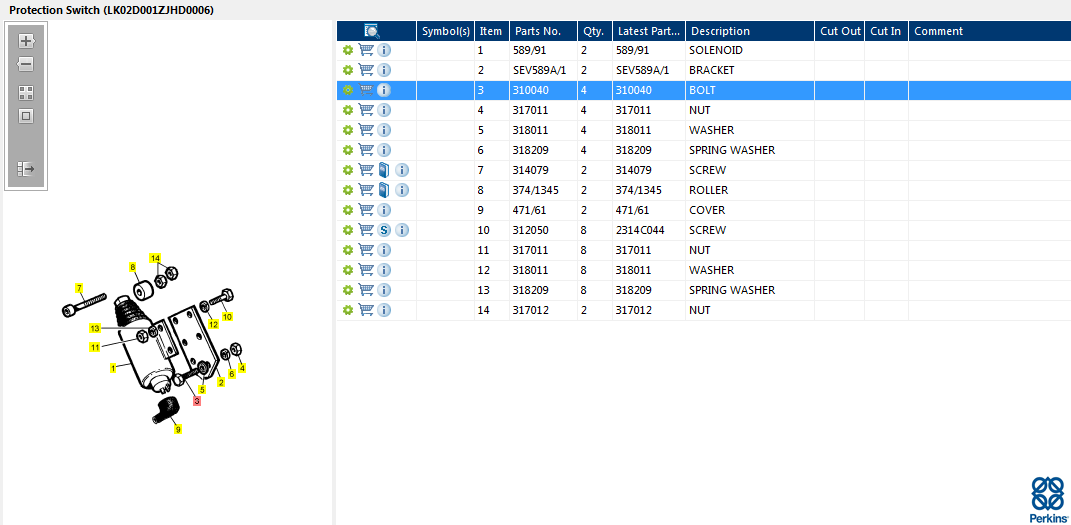Click the search icon in table header

click(x=372, y=31)
